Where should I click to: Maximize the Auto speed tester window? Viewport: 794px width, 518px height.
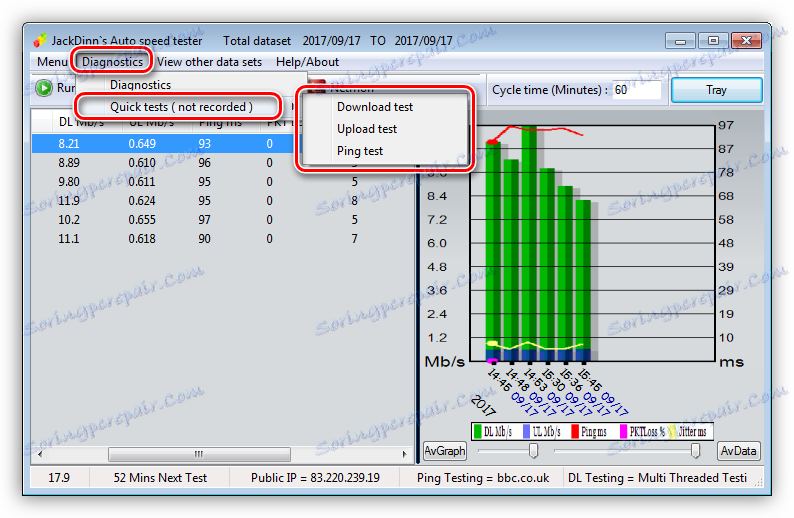pos(713,41)
